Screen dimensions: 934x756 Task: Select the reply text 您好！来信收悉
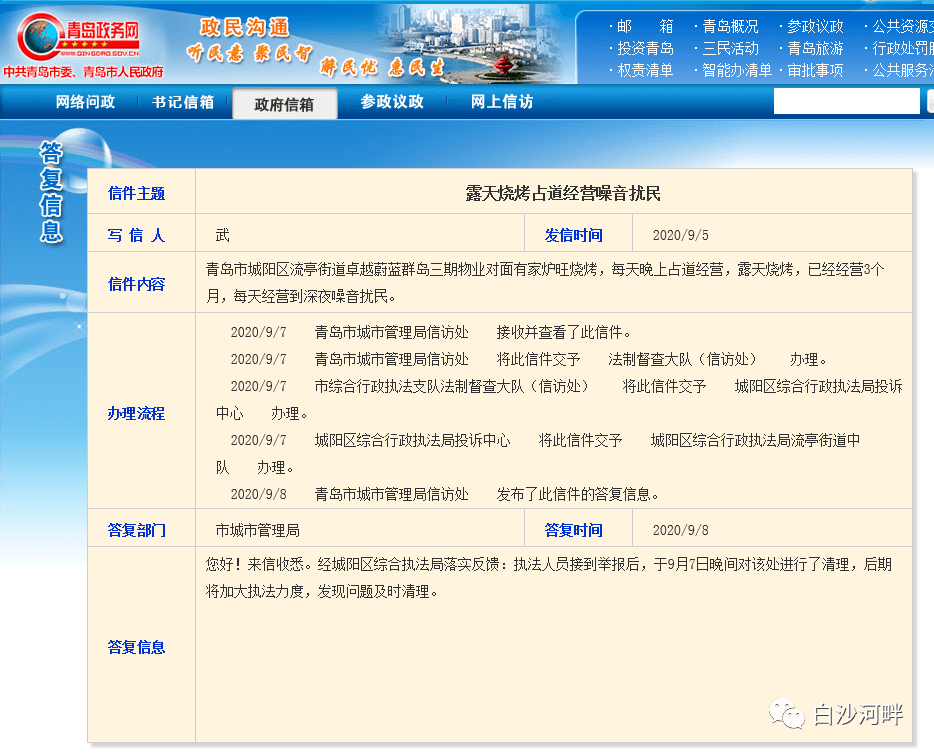(x=258, y=564)
